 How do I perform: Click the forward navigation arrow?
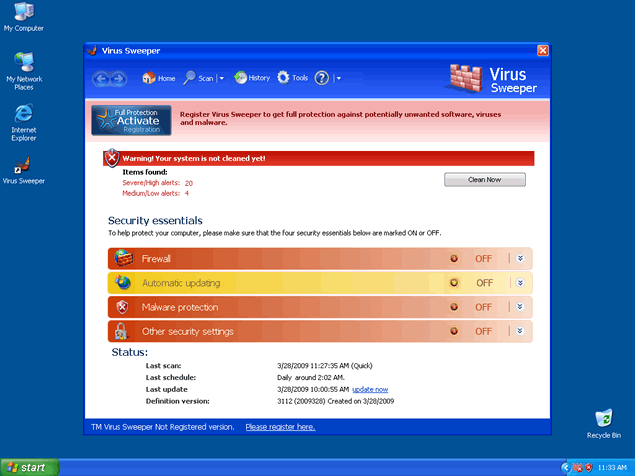pos(118,78)
